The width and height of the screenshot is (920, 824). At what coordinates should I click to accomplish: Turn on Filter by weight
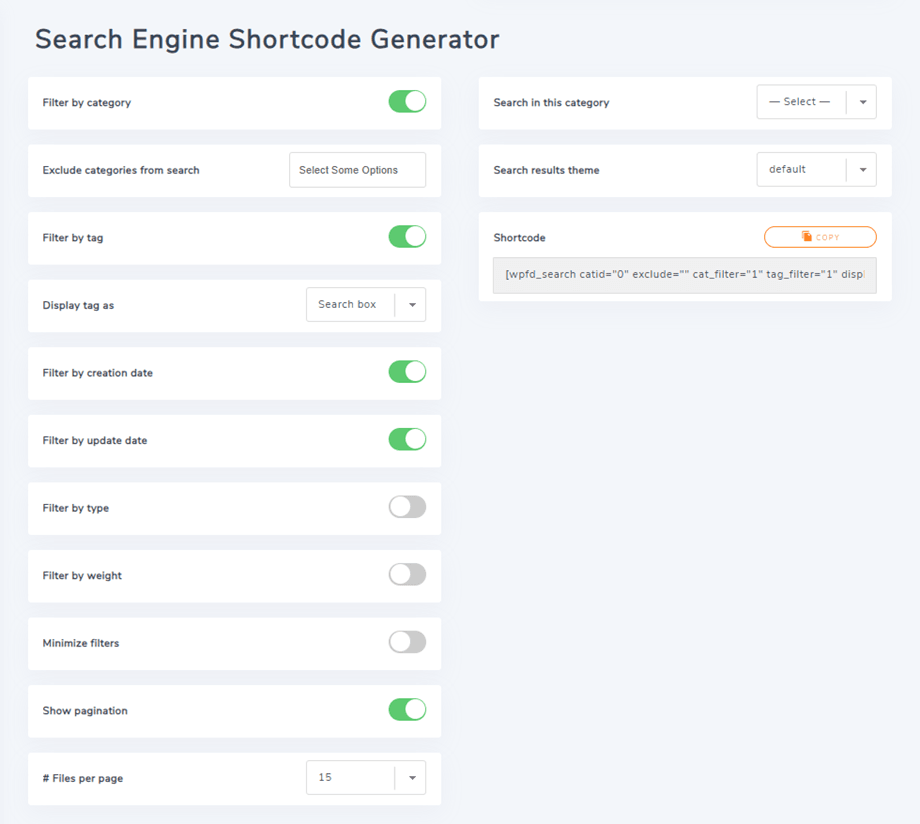pyautogui.click(x=407, y=575)
